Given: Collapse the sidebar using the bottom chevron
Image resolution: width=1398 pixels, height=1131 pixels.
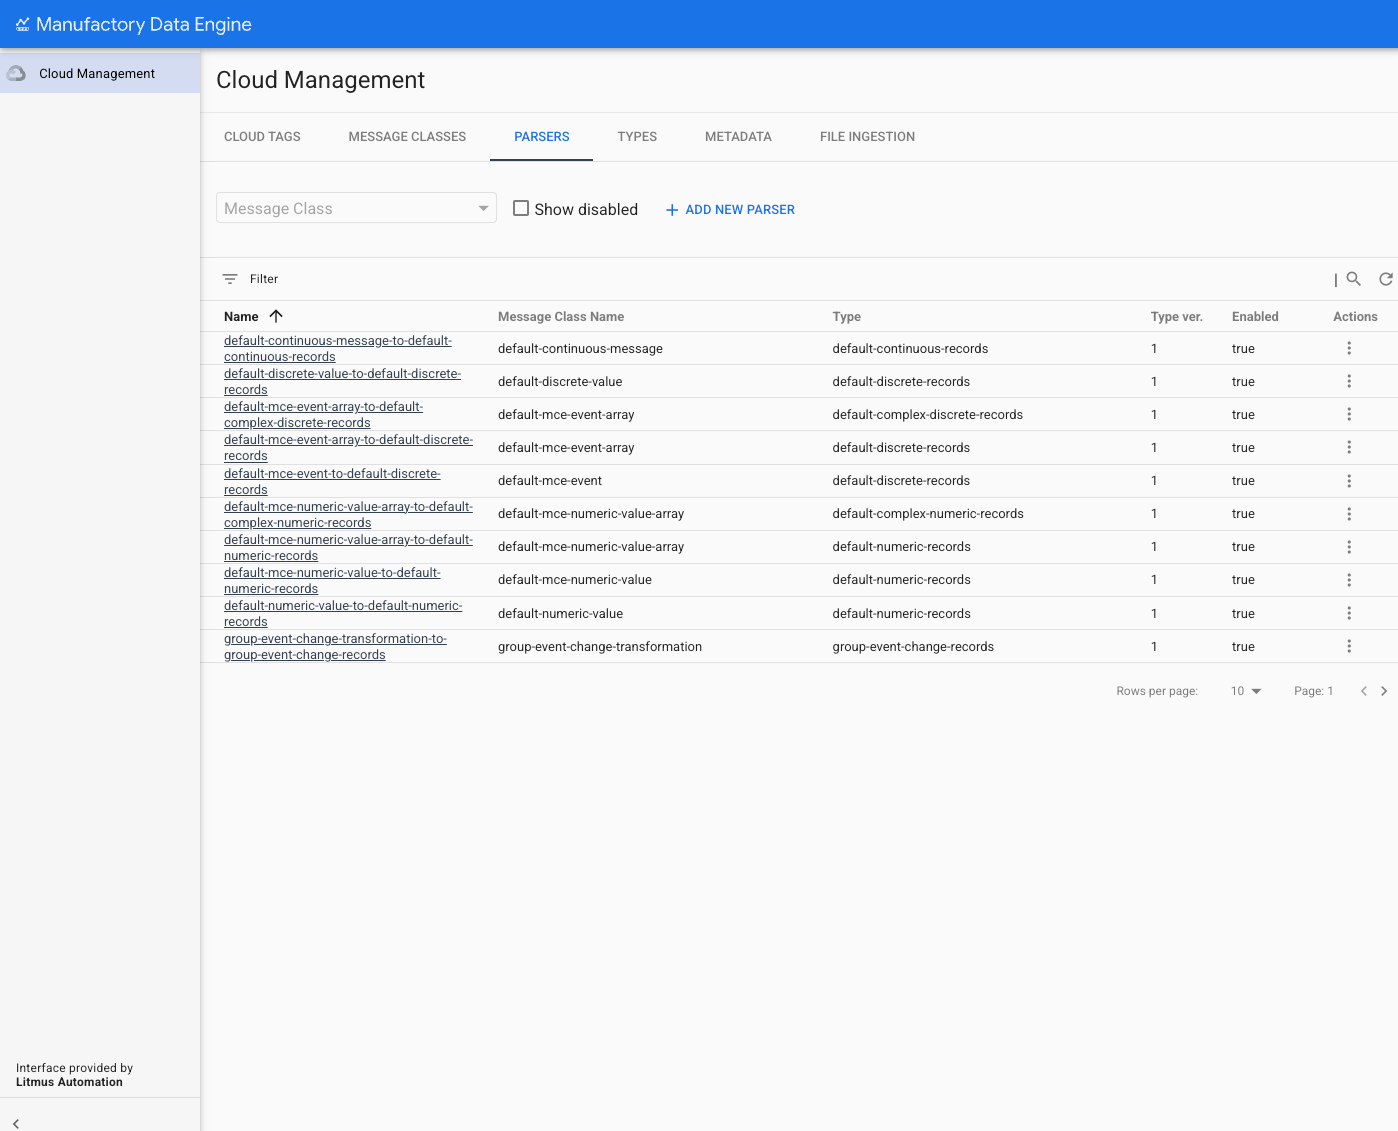Looking at the screenshot, I should pos(15,1123).
